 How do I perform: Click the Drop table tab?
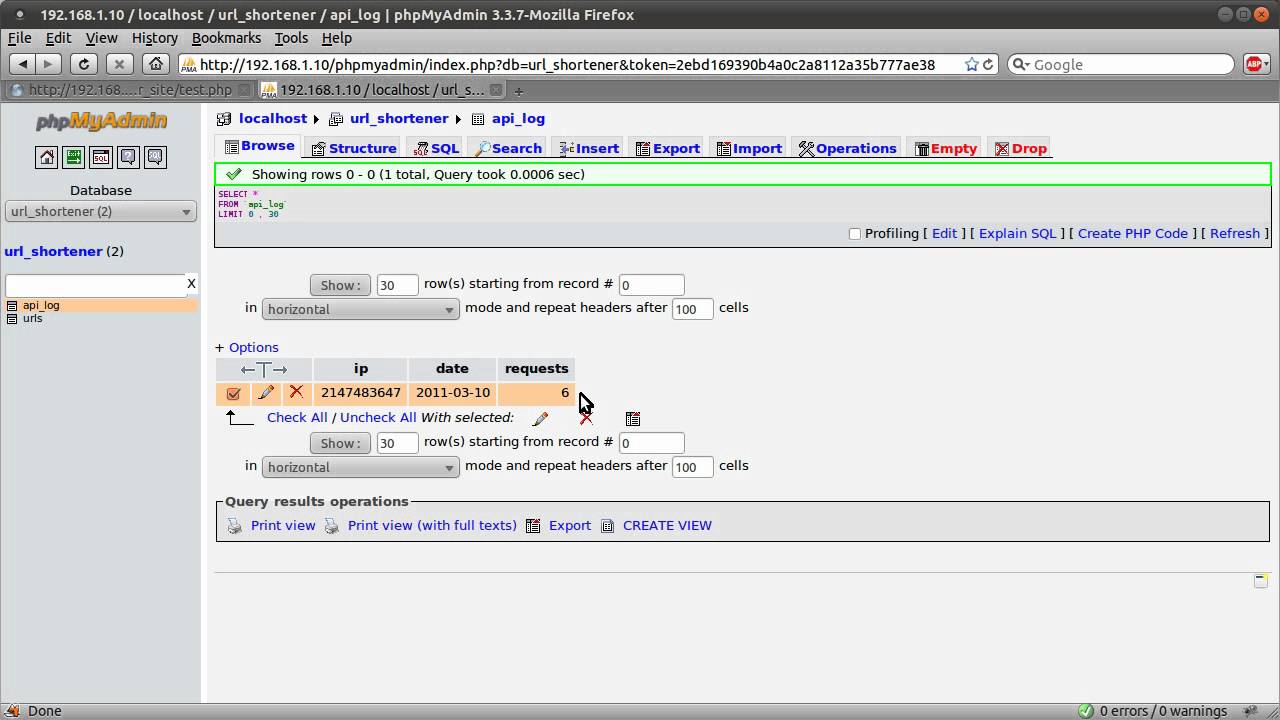1021,148
